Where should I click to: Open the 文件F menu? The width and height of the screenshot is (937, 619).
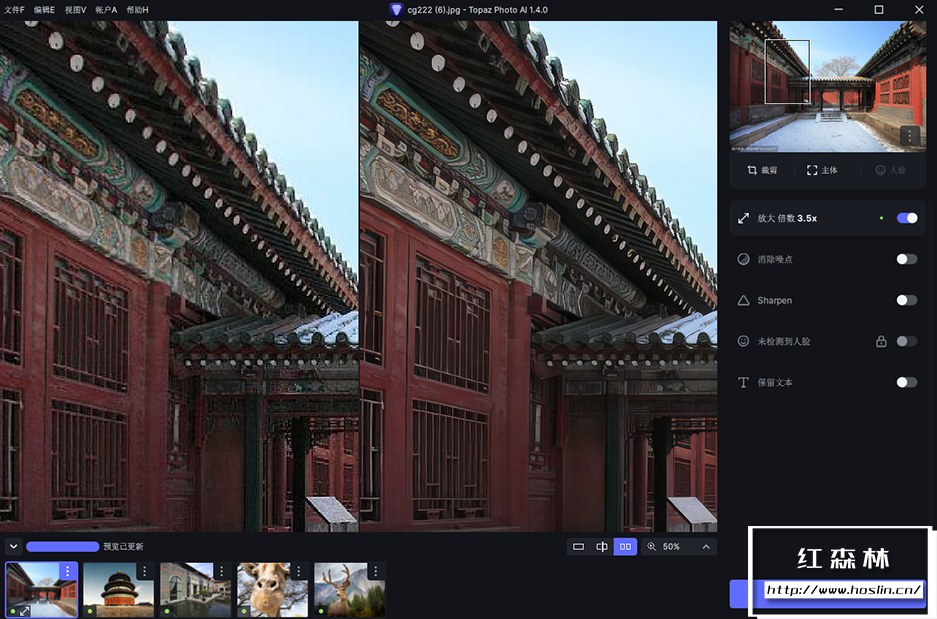[14, 10]
